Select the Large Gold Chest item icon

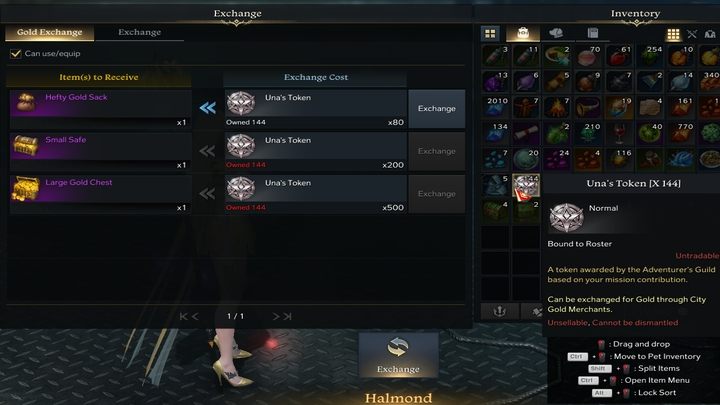tap(25, 188)
